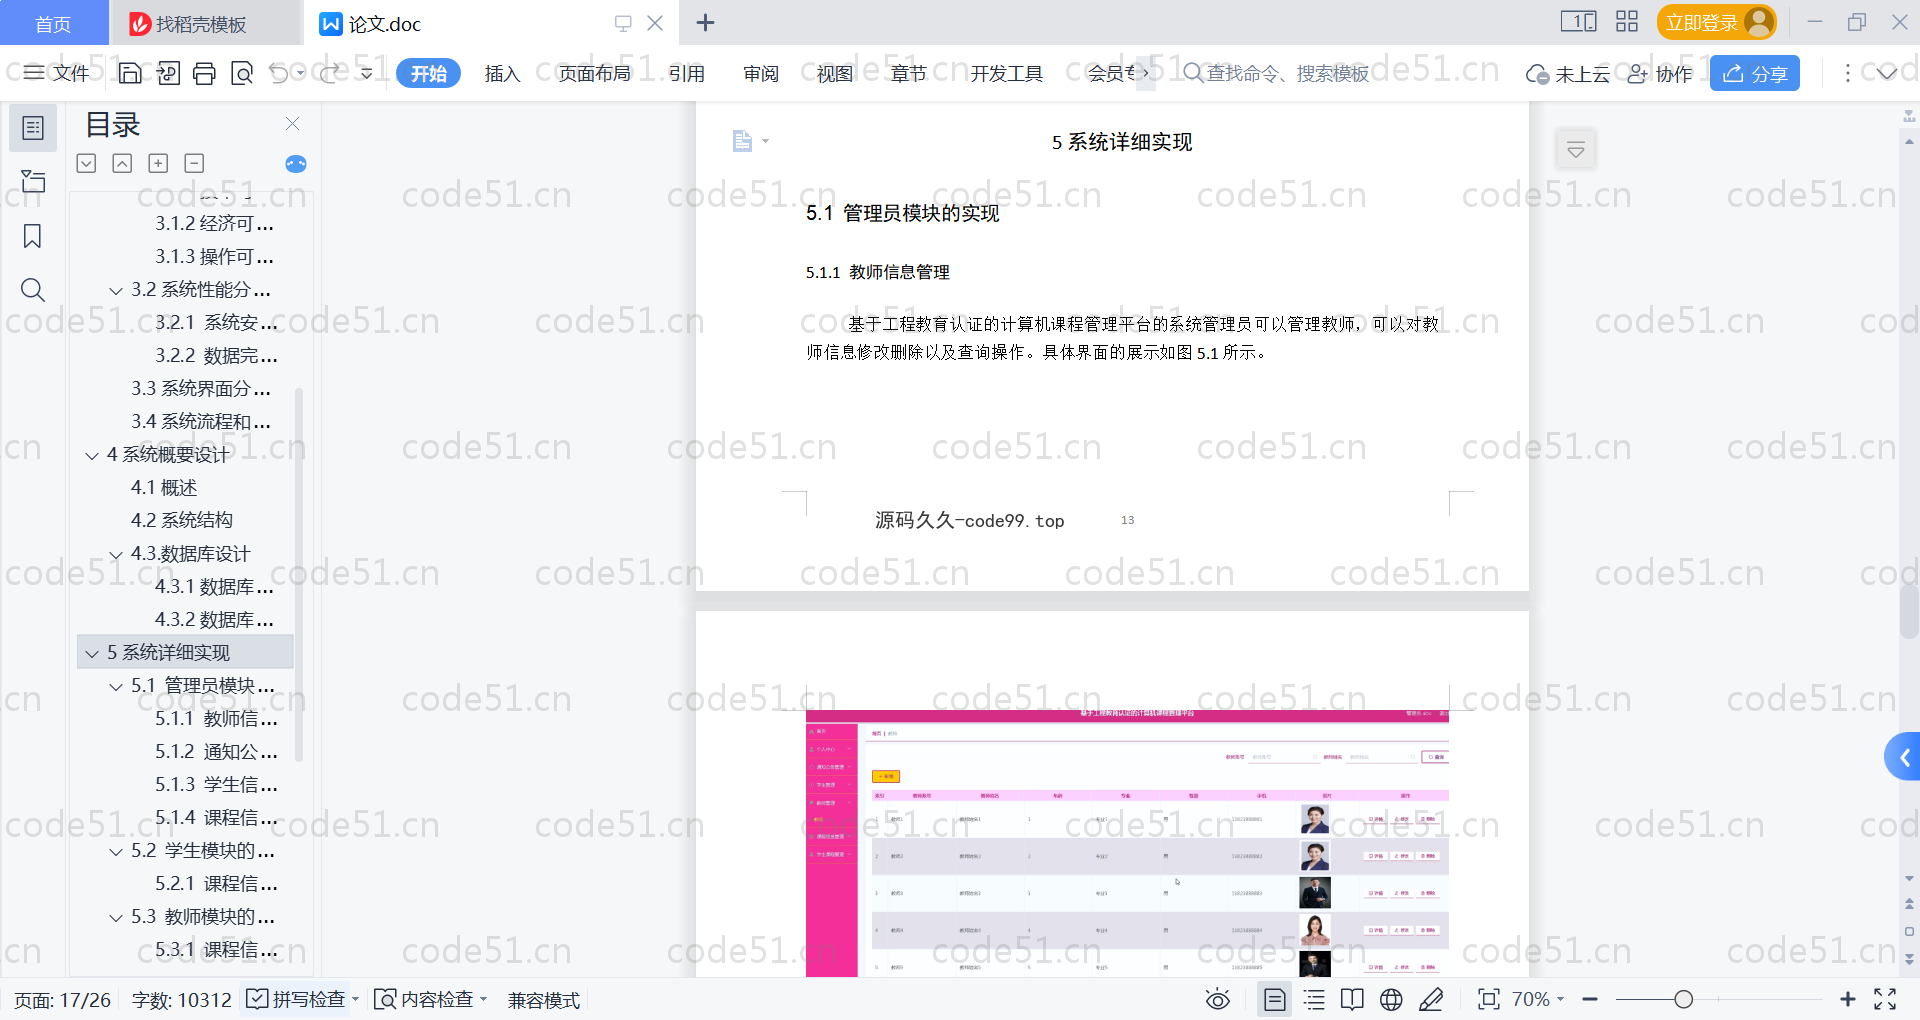Click 未上云 cloud status
The width and height of the screenshot is (1920, 1020).
1568,73
